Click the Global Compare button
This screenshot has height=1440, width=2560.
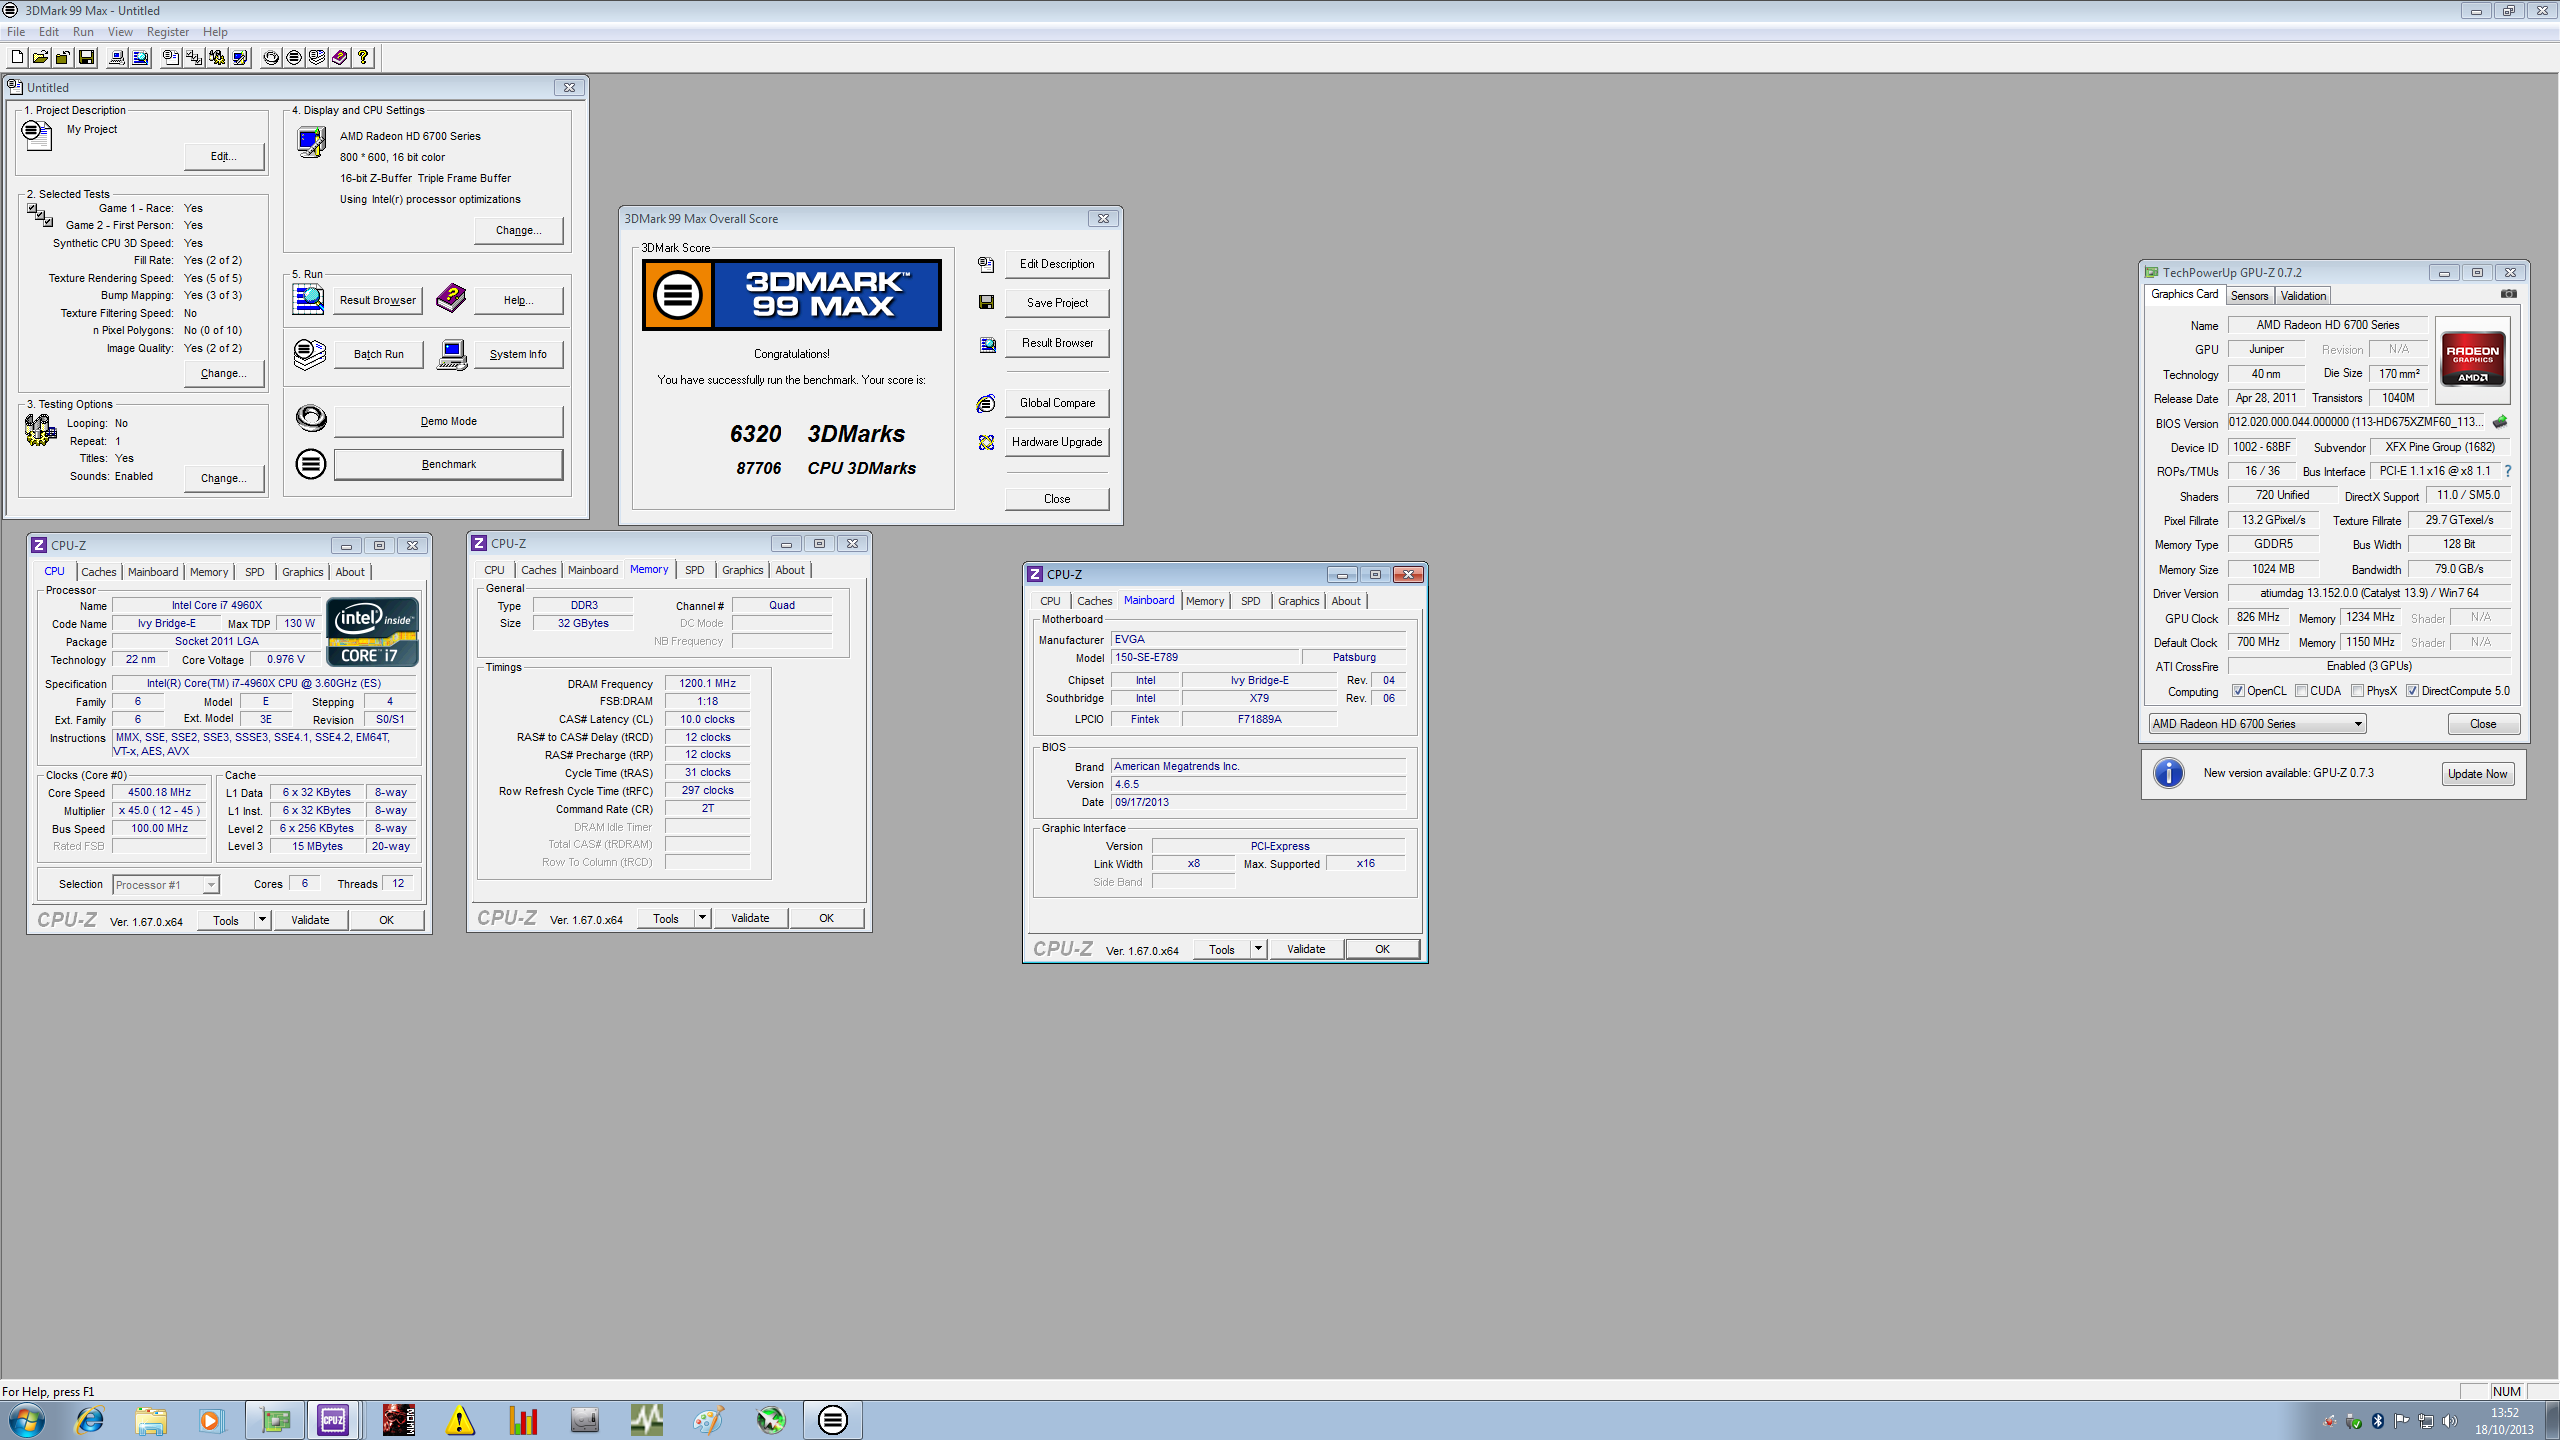click(1057, 403)
